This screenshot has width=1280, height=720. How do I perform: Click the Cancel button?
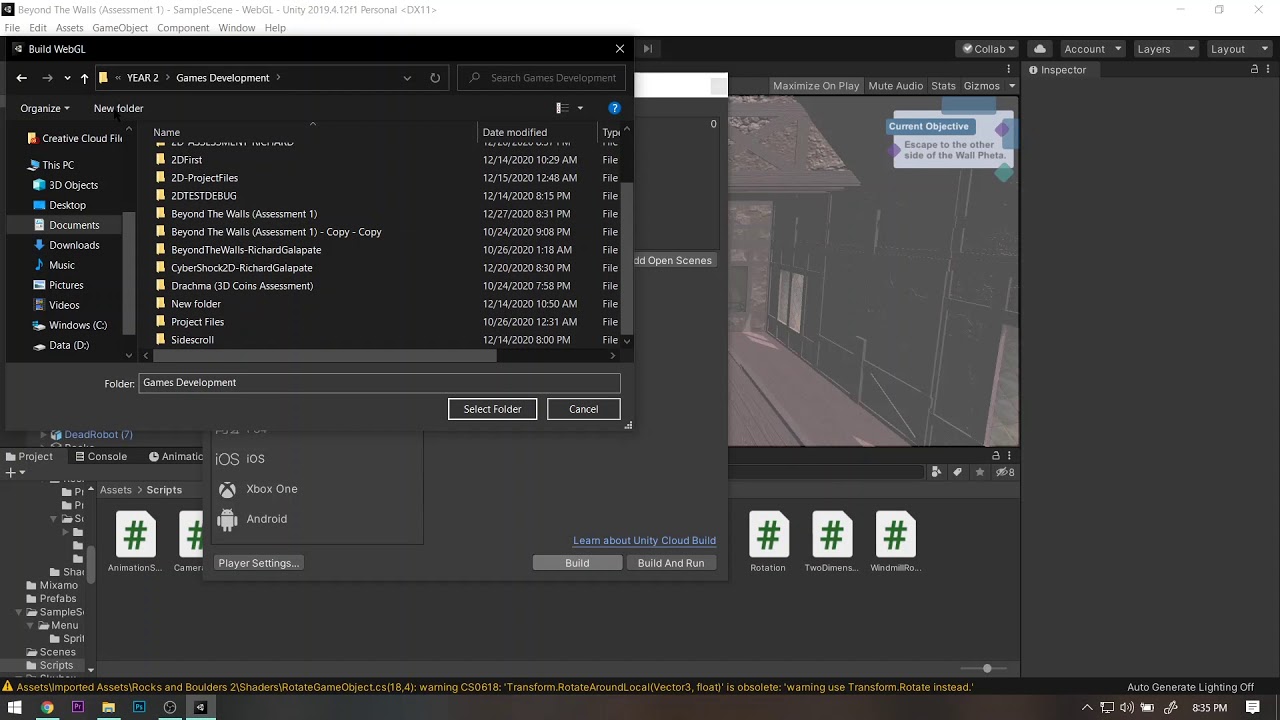(x=583, y=409)
